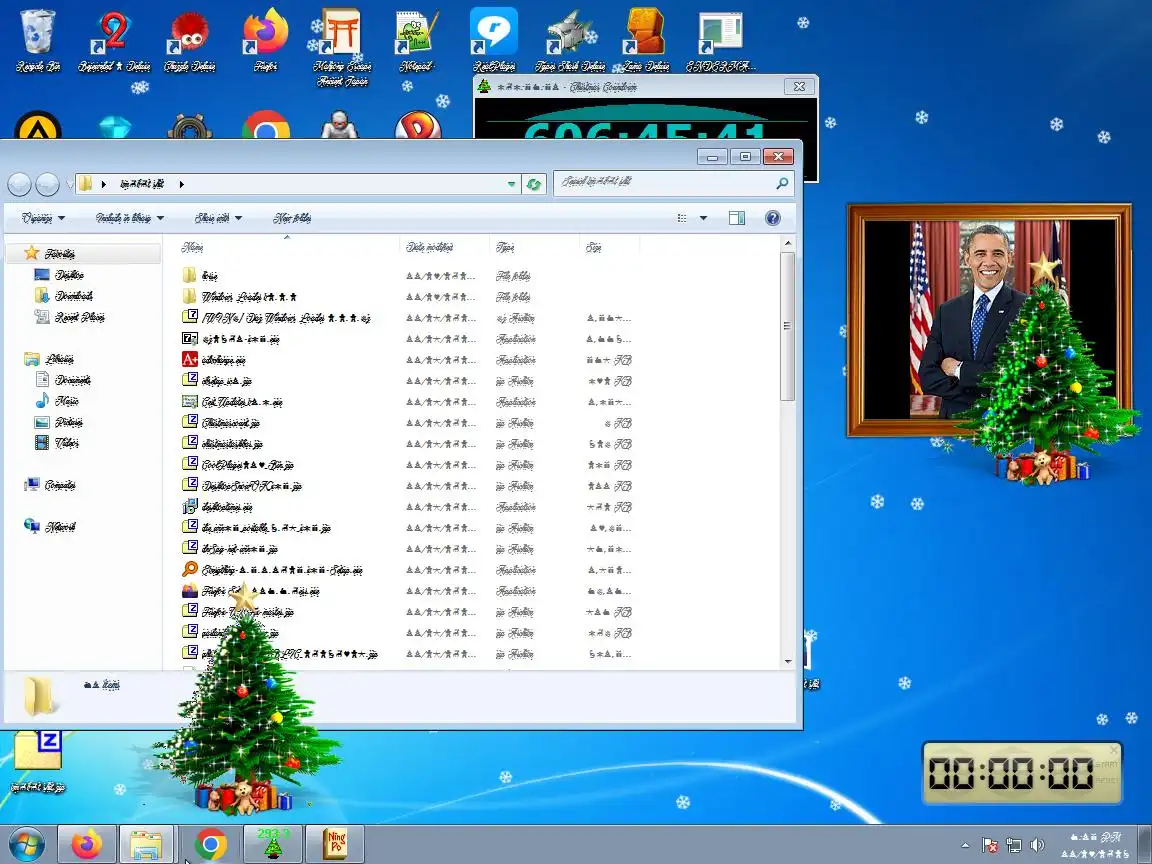Select the first folder in the file list

tap(408, 276)
